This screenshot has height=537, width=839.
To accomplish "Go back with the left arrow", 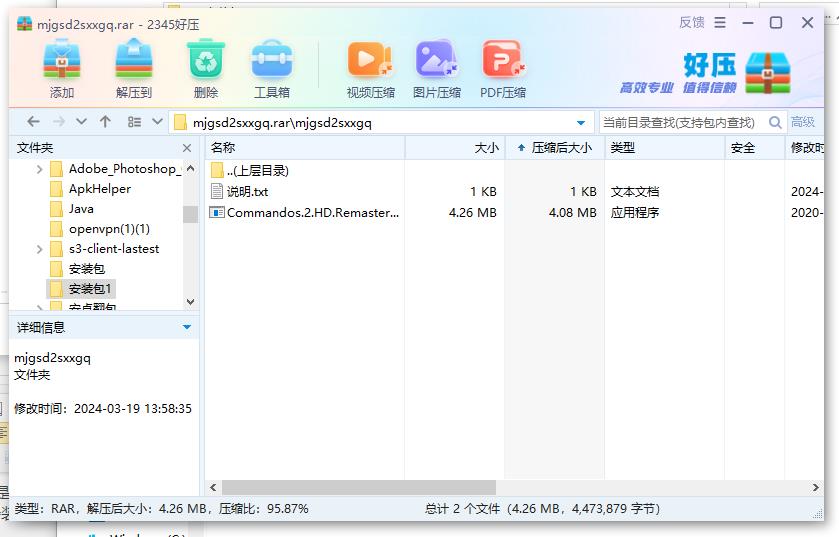I will 33,122.
